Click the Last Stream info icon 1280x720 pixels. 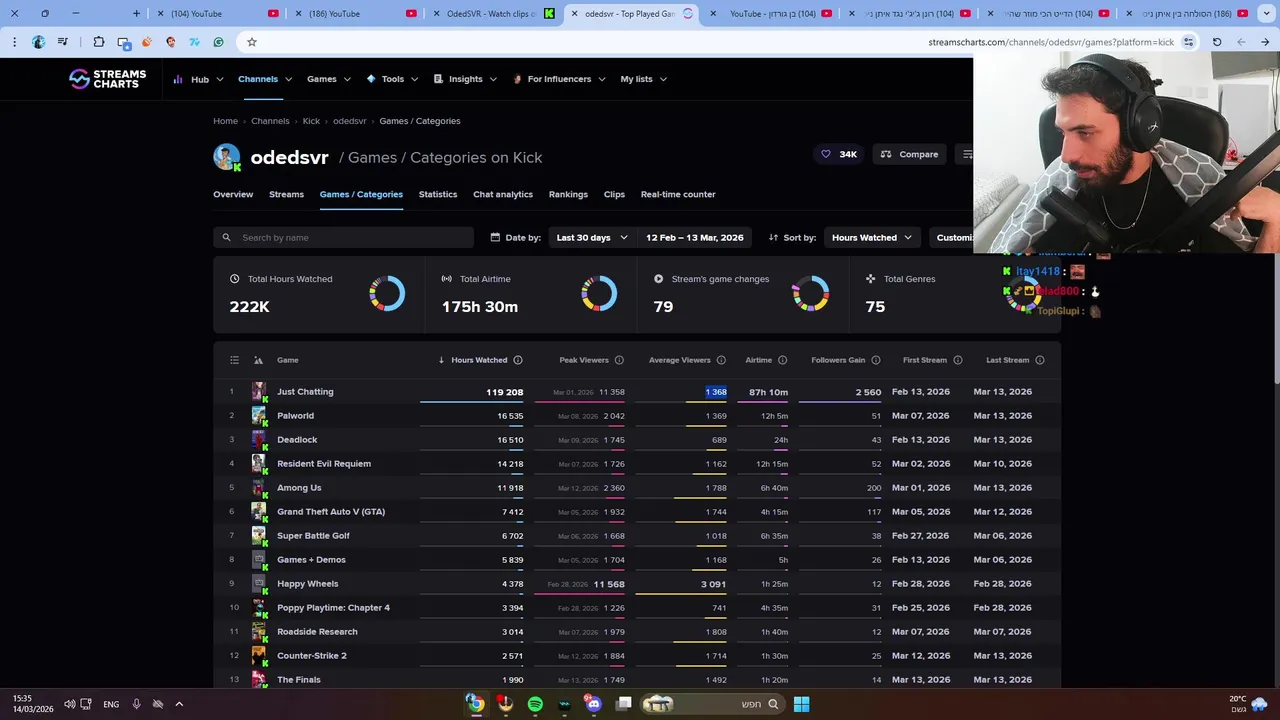[1040, 360]
